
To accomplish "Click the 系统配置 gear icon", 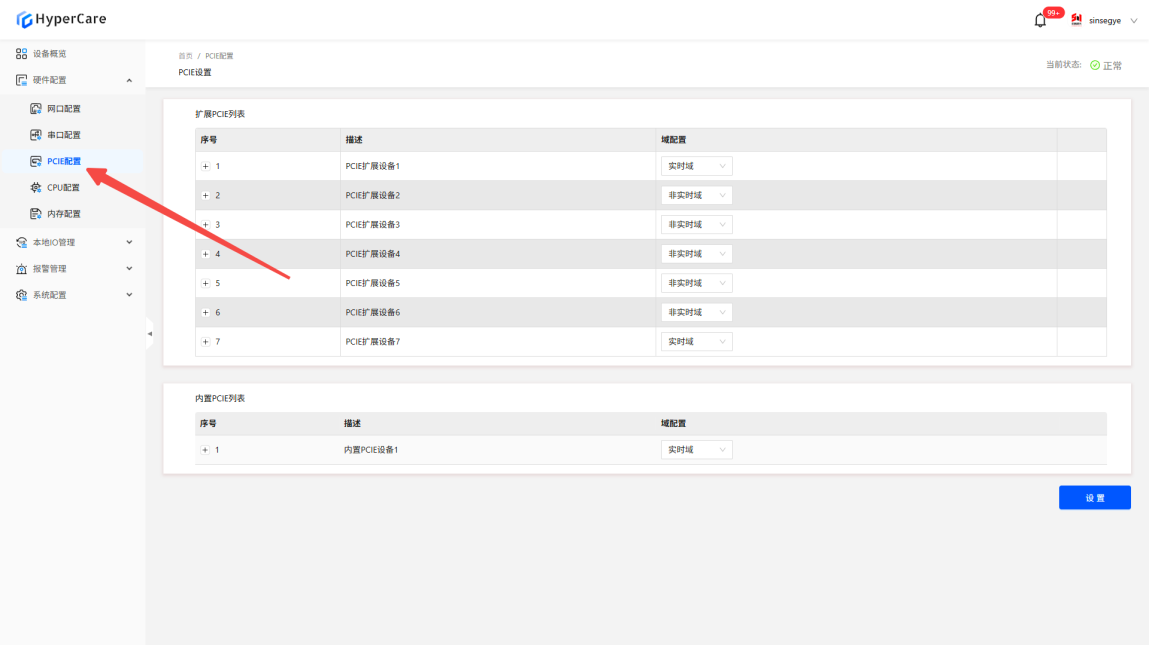I will pyautogui.click(x=21, y=295).
